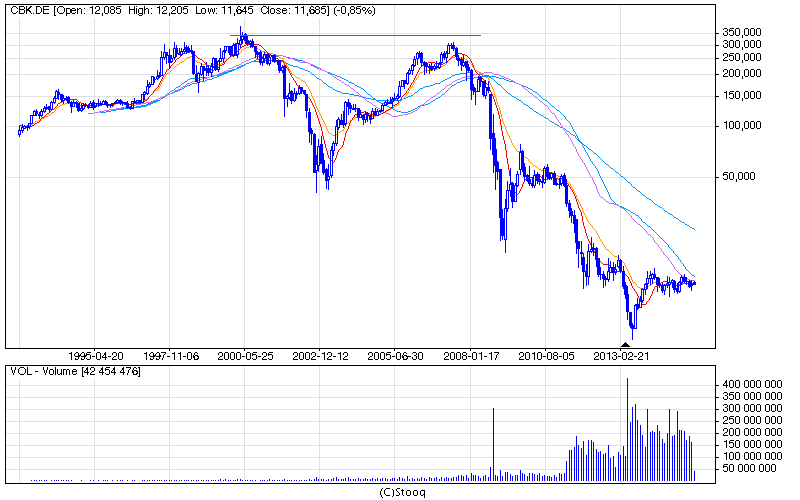Click the 2010-08-05 date label
Screen dimensions: 800x500
tap(546, 356)
